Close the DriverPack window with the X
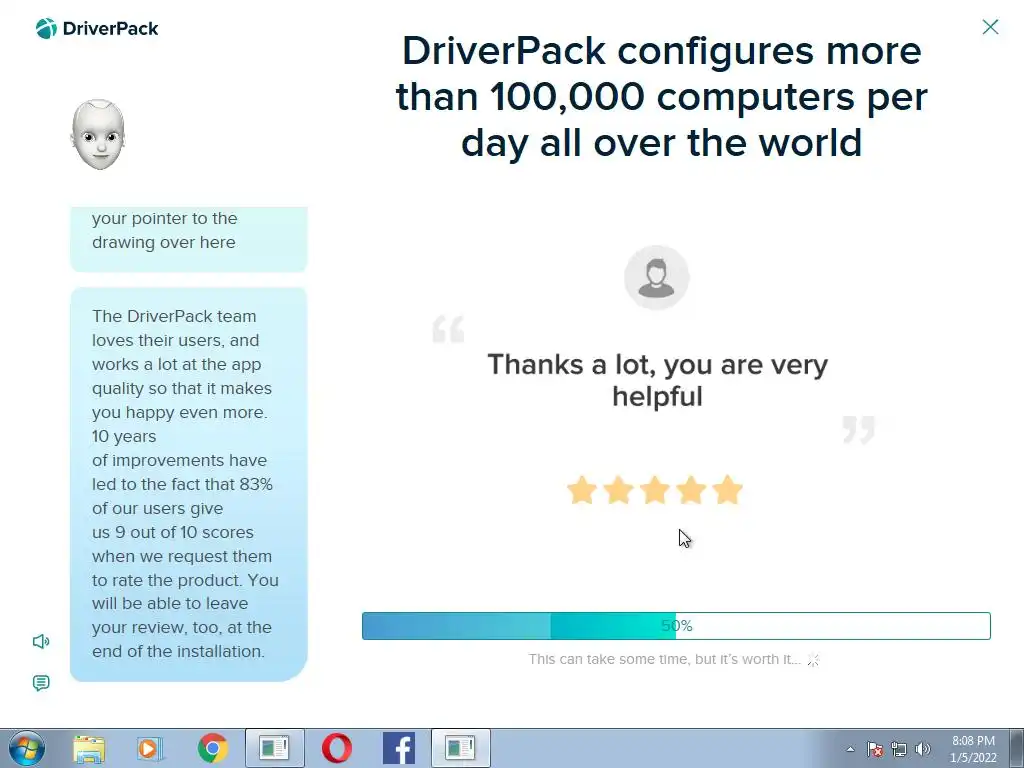The height and width of the screenshot is (768, 1024). [x=990, y=27]
